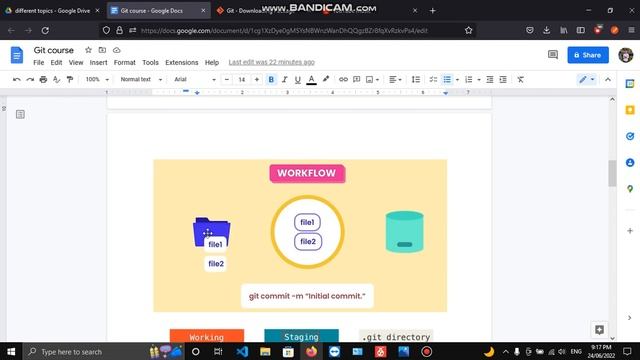Click the Redo icon in Docs toolbar
Screen dimensions: 640x360
30,80
